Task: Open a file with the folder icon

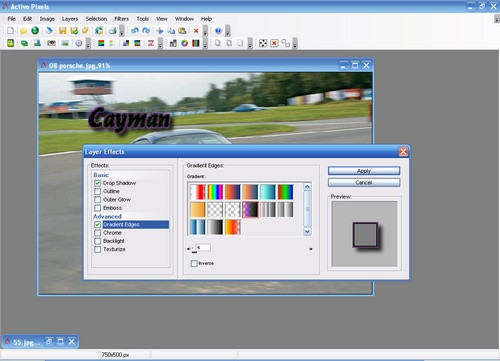Action: [x=23, y=31]
